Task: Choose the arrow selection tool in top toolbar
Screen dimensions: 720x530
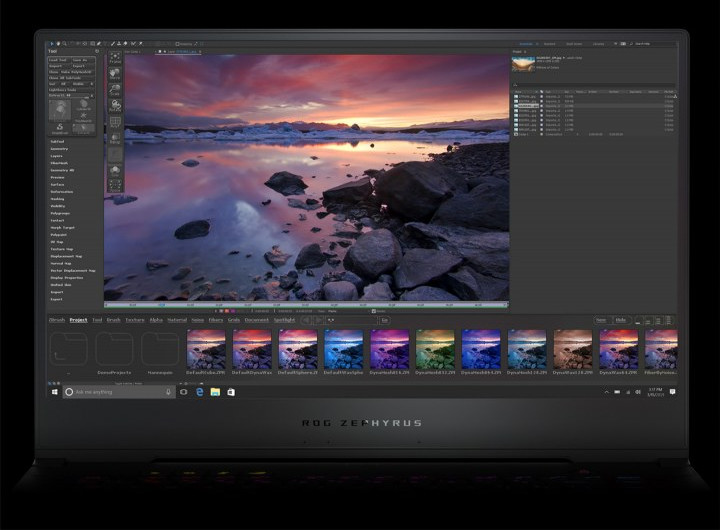Action: click(52, 44)
